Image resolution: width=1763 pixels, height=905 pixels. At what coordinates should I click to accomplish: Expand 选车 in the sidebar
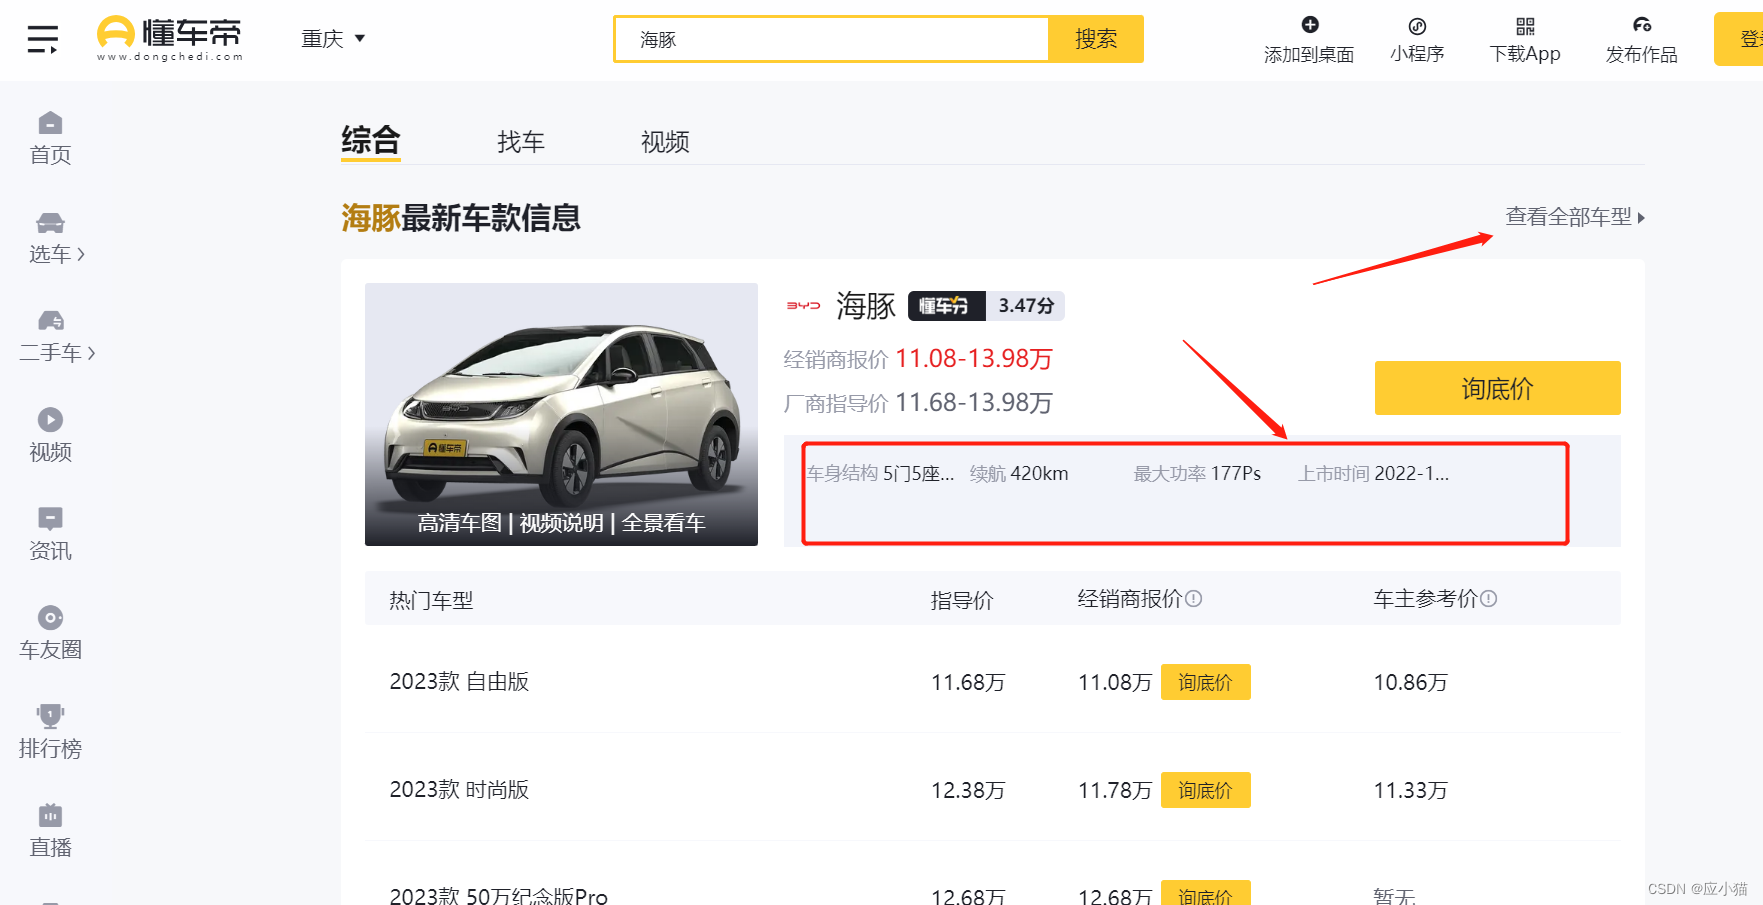pyautogui.click(x=56, y=238)
